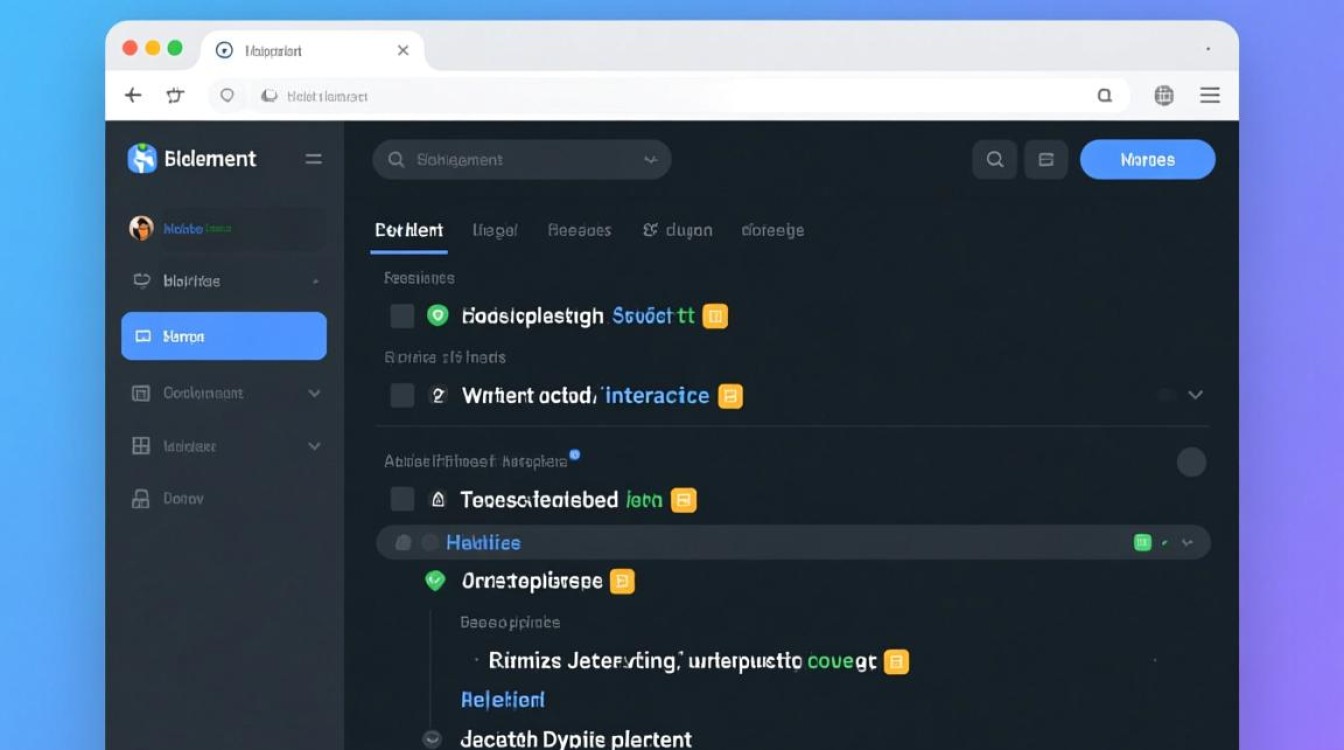Tick the checkbox next to Wntient actod row
This screenshot has width=1344, height=750.
click(x=402, y=395)
